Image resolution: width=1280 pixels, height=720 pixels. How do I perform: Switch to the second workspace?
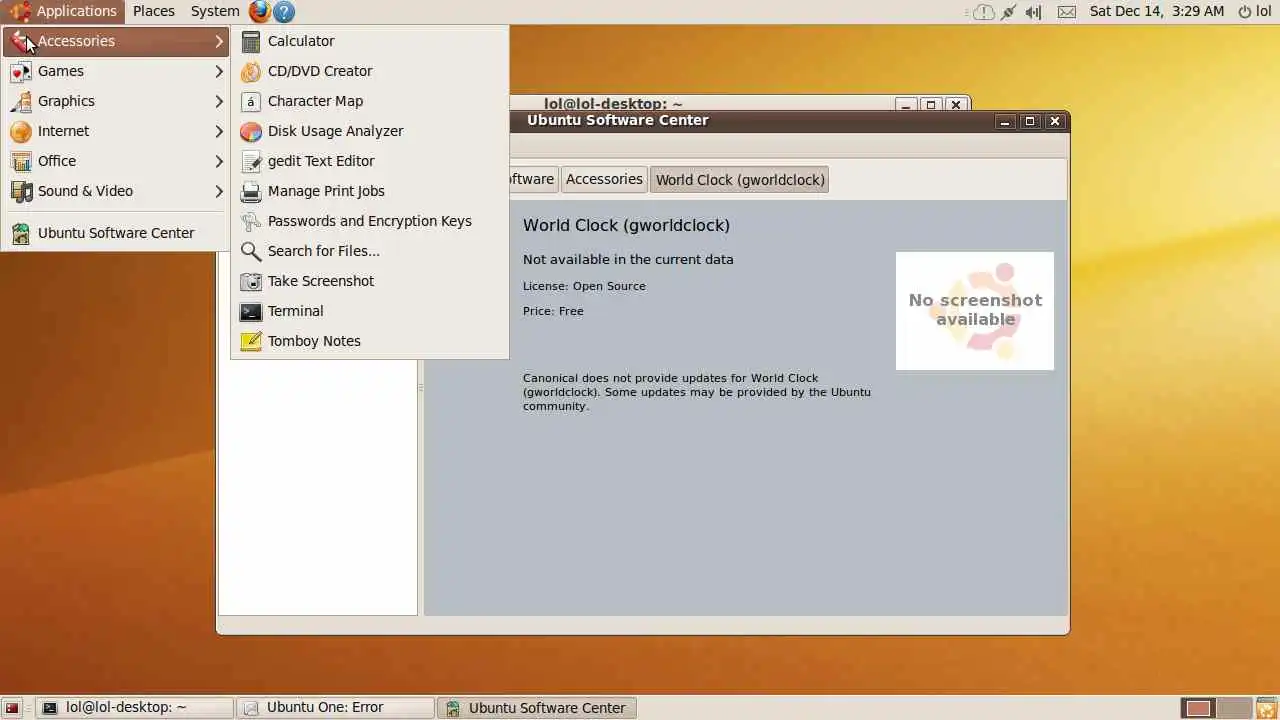click(1234, 708)
